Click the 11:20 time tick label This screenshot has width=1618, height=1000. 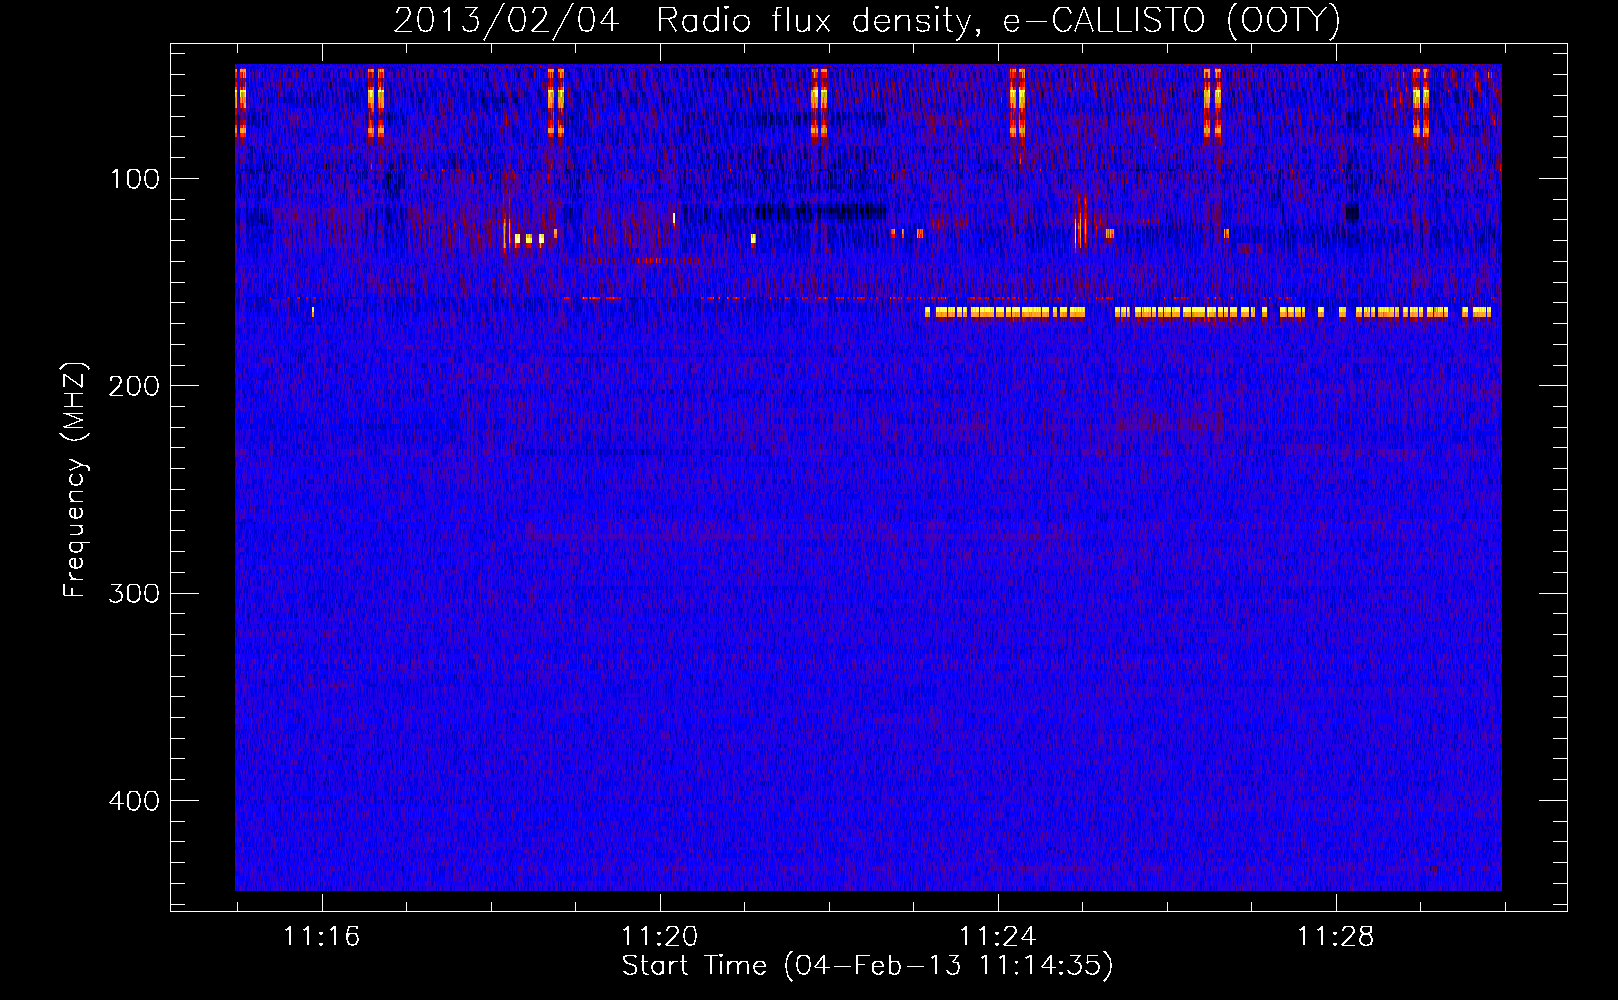(659, 936)
